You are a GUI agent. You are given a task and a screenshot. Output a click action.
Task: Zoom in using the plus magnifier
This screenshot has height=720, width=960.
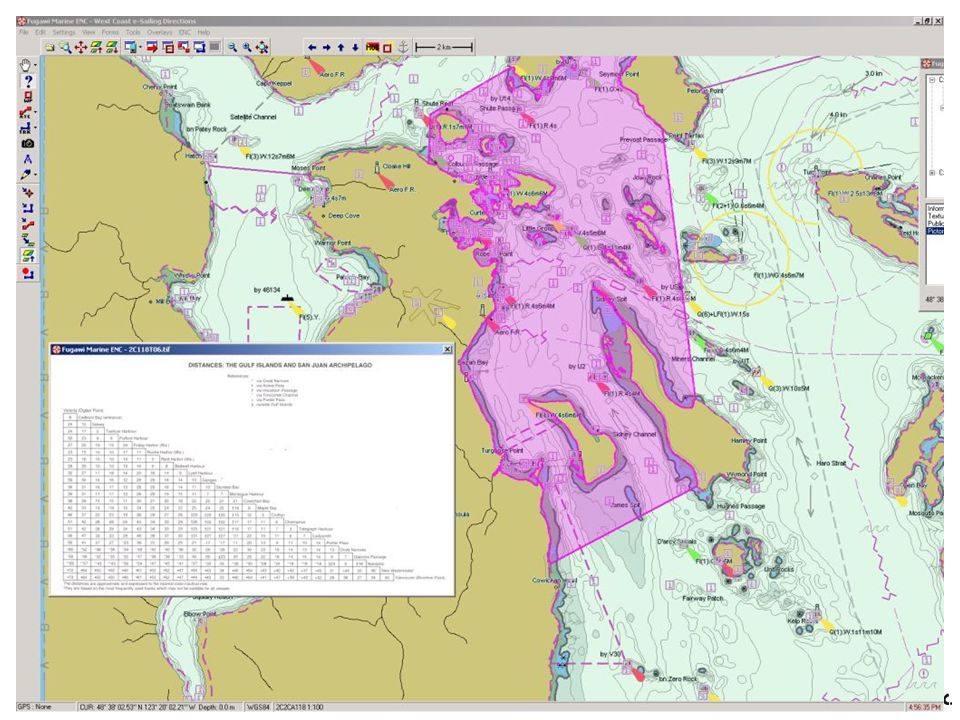click(247, 47)
